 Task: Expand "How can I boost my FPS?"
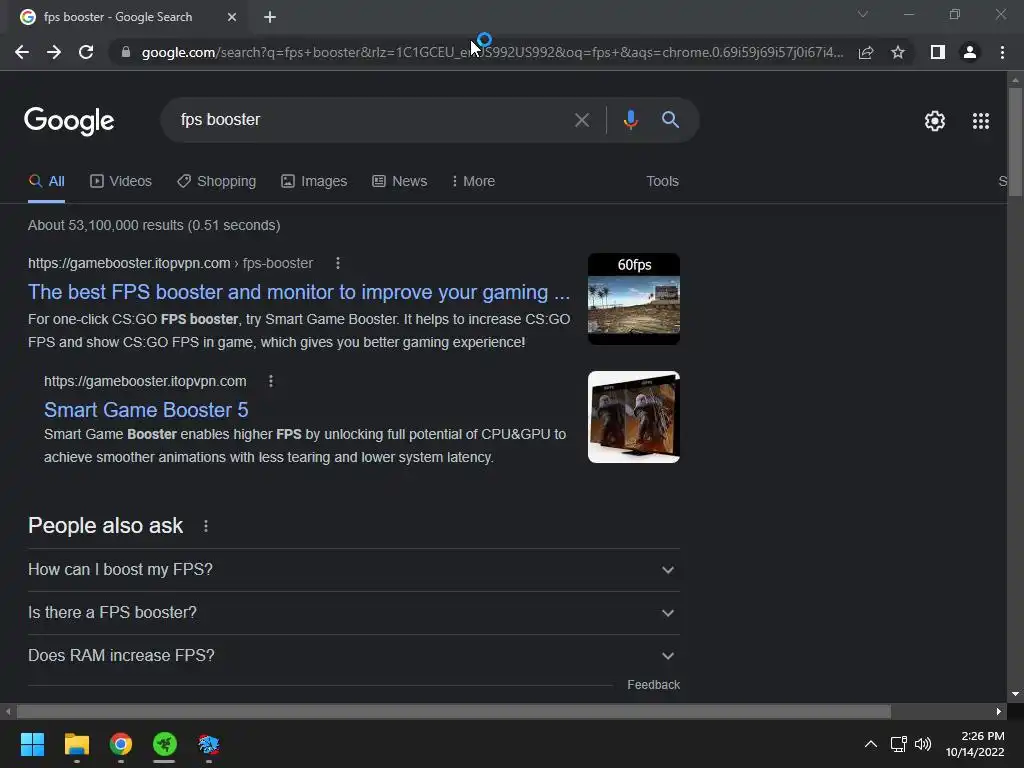(x=354, y=569)
